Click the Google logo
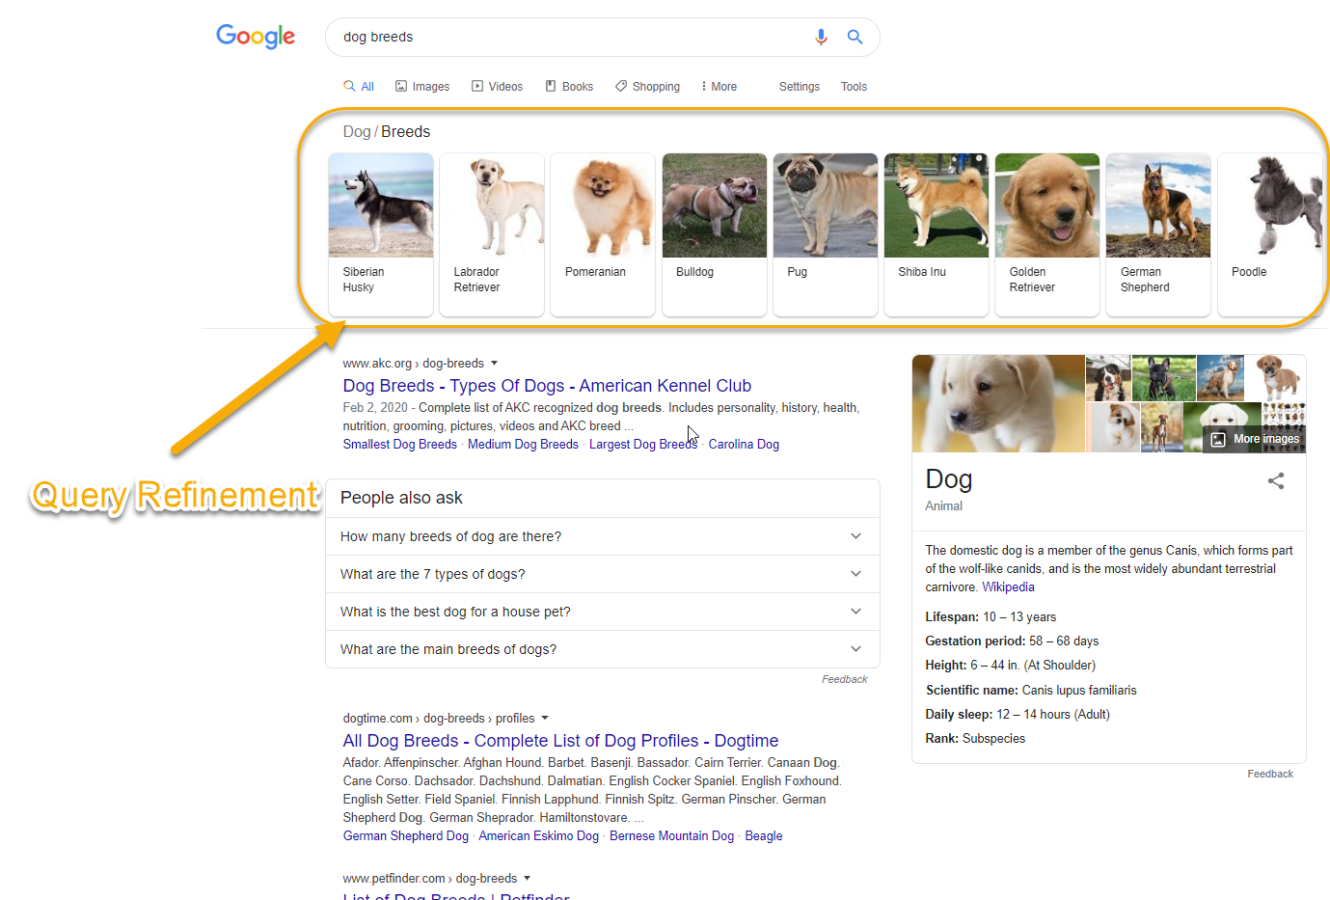 pos(256,37)
